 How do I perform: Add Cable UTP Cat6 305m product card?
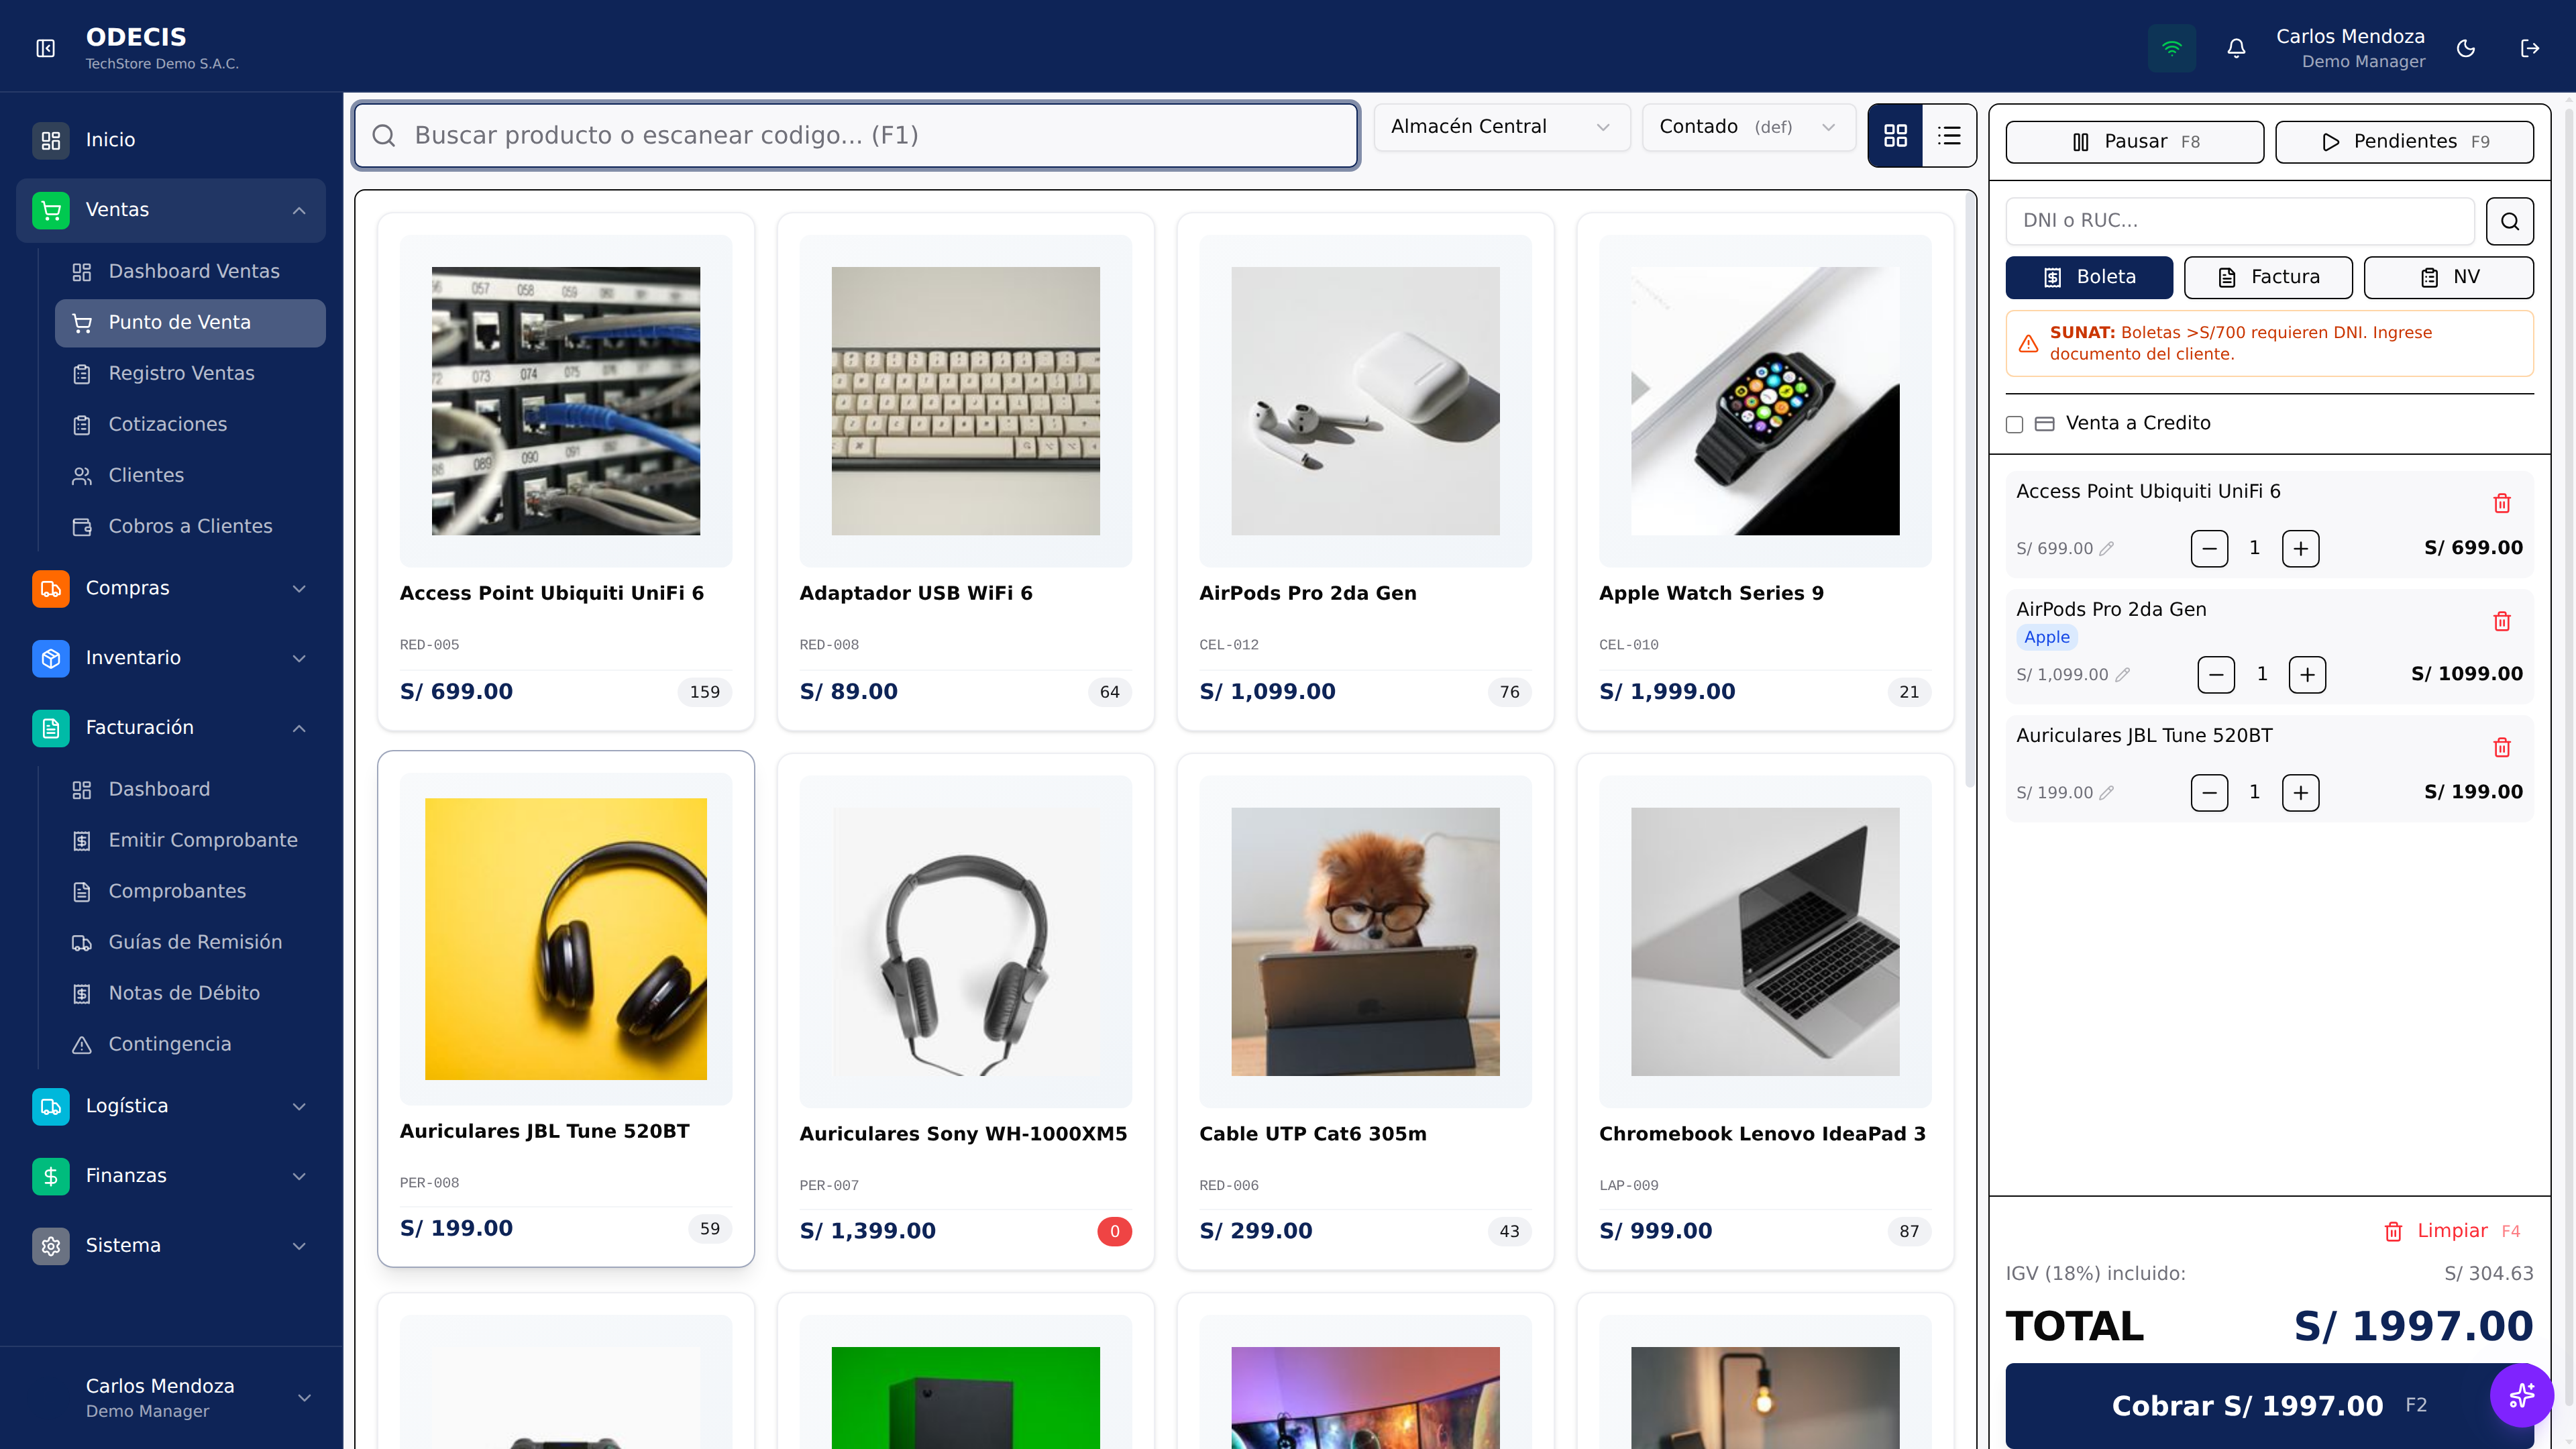click(1365, 1012)
